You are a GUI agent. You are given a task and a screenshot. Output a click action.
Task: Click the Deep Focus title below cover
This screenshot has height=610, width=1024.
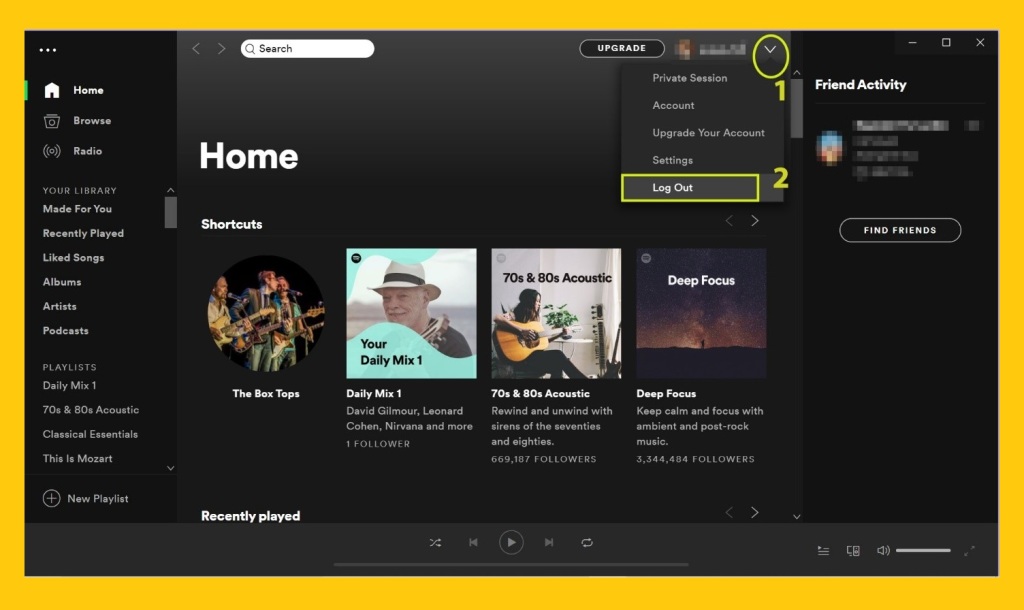point(666,394)
